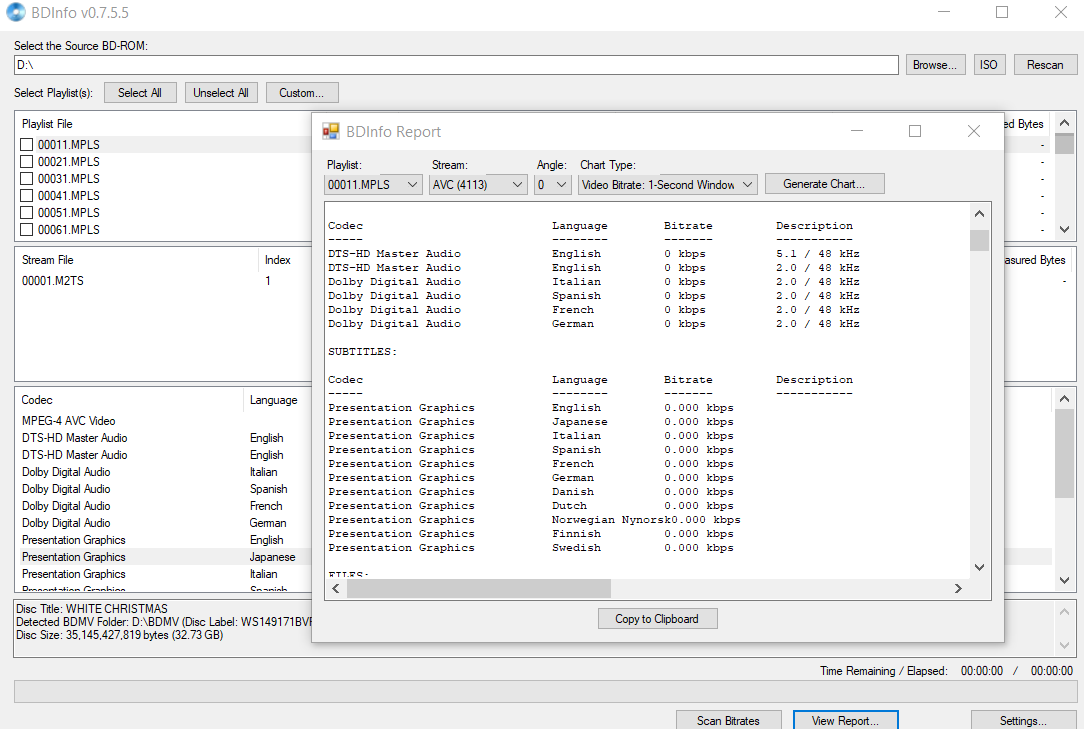Click Copy to Clipboard button
Image resolution: width=1084 pixels, height=729 pixels.
tap(657, 619)
